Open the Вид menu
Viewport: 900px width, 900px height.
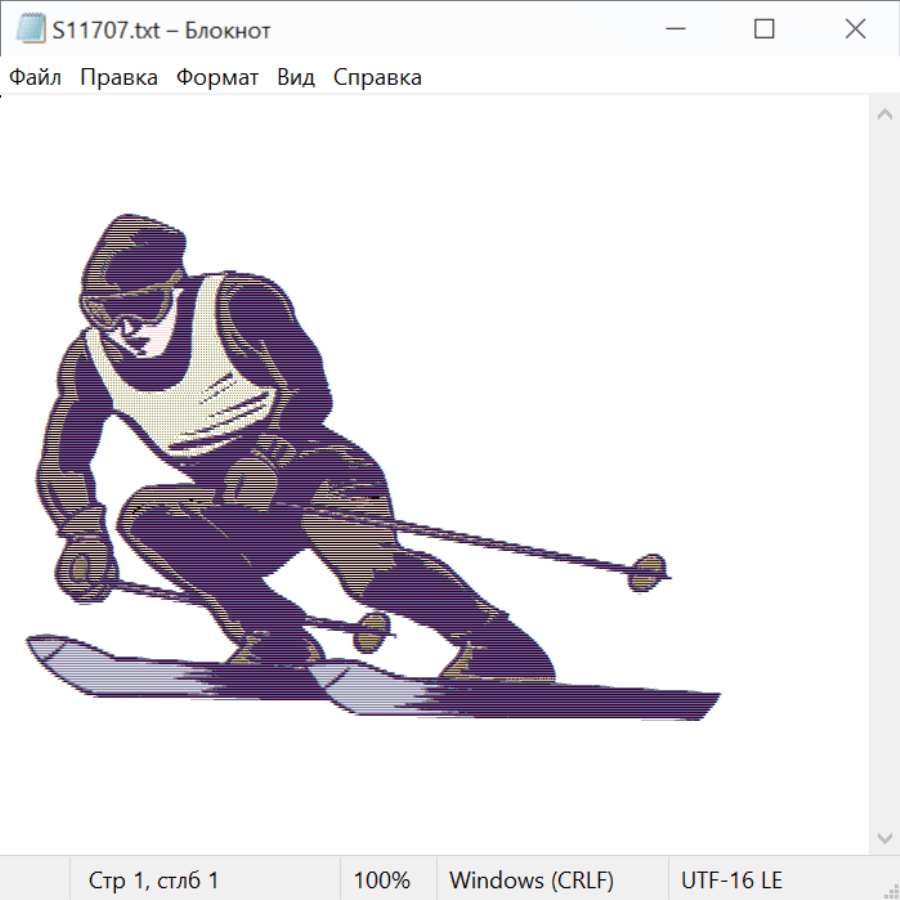pos(296,78)
